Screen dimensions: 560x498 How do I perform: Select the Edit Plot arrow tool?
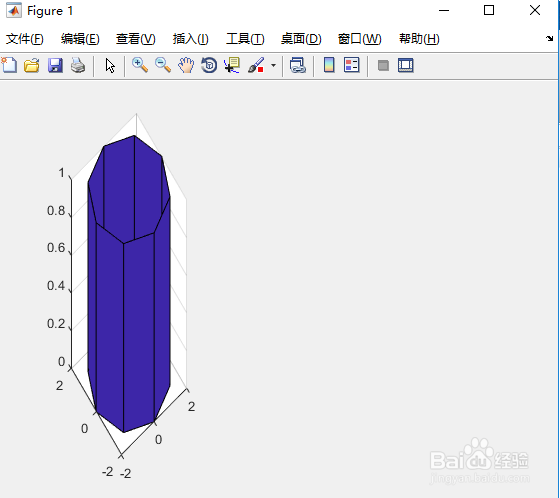coord(110,66)
